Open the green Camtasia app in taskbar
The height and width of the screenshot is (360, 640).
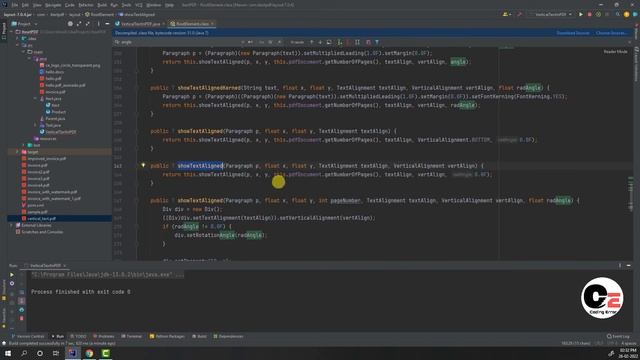pyautogui.click(x=105, y=353)
